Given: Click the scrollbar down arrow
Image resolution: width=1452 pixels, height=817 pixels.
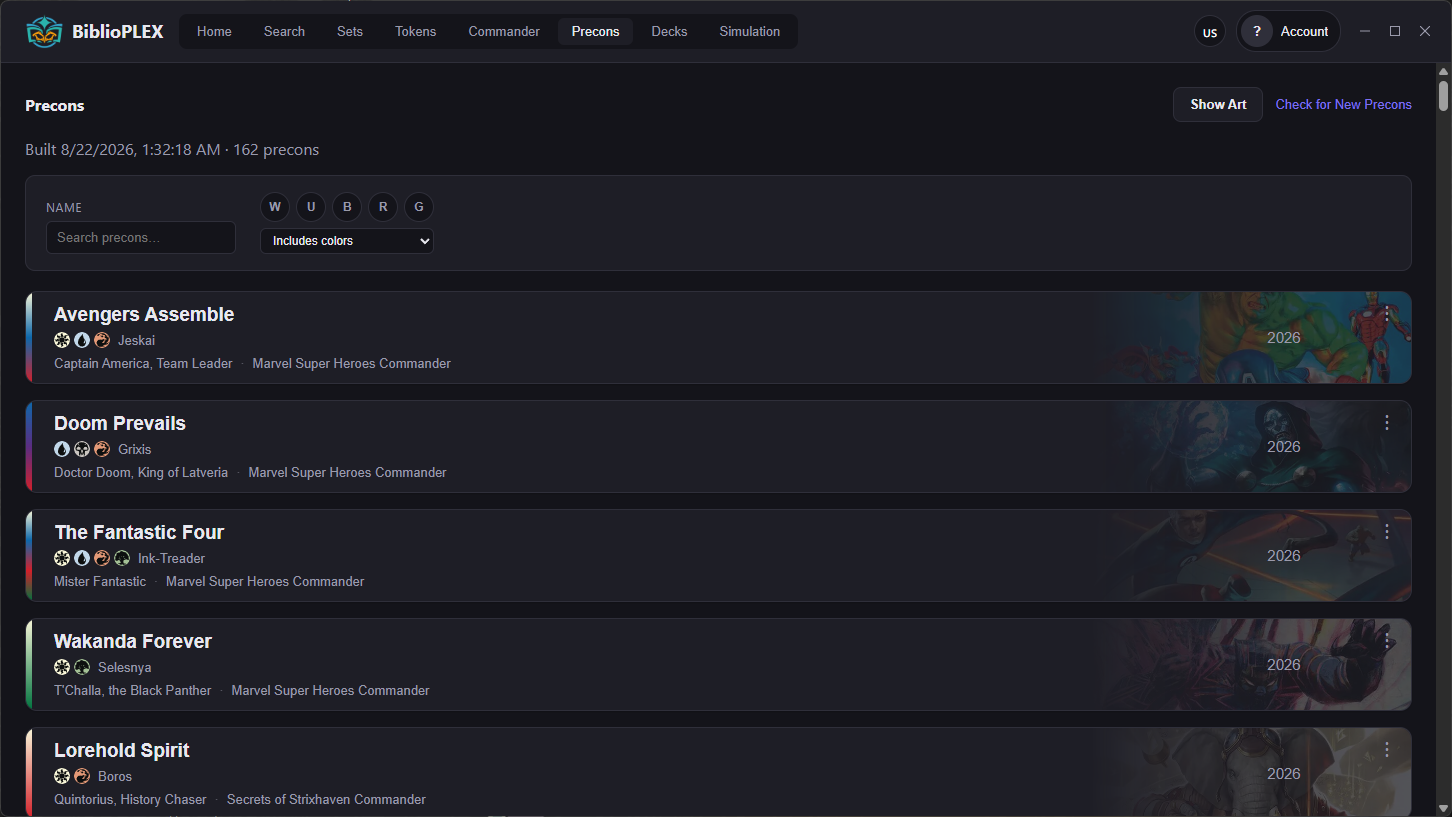Looking at the screenshot, I should tap(1443, 807).
